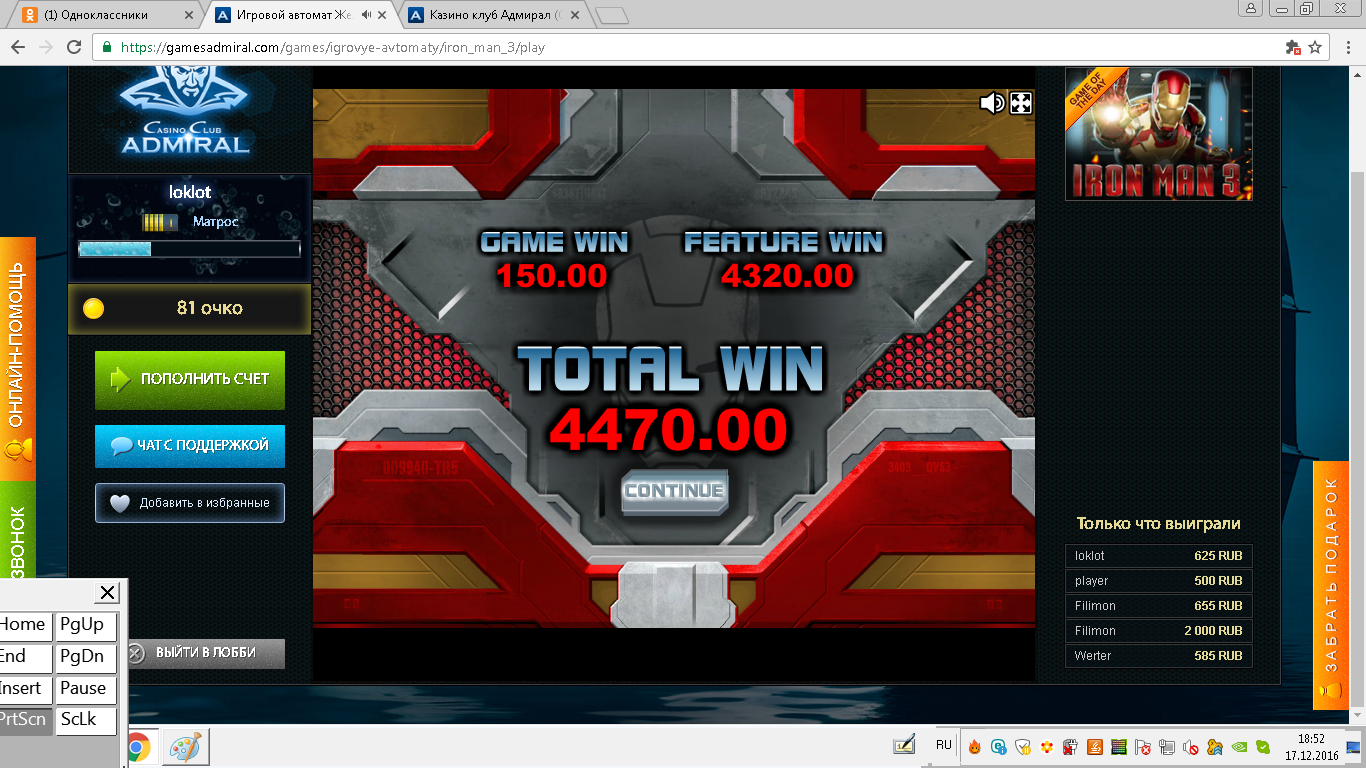Viewport: 1366px width, 768px height.
Task: Click the network connection tray icon
Action: 1166,747
